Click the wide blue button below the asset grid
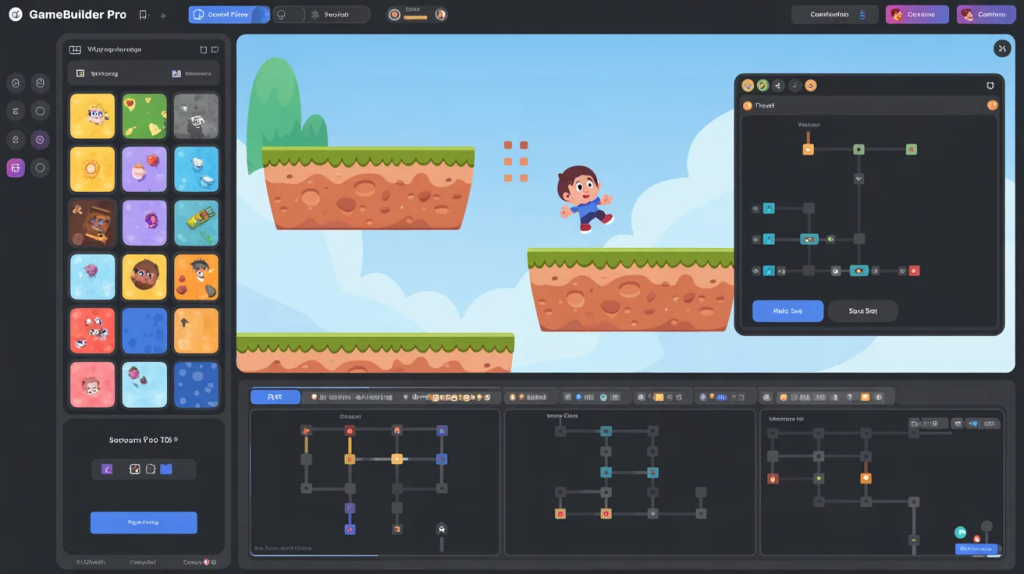Image resolution: width=1024 pixels, height=574 pixels. pos(143,522)
